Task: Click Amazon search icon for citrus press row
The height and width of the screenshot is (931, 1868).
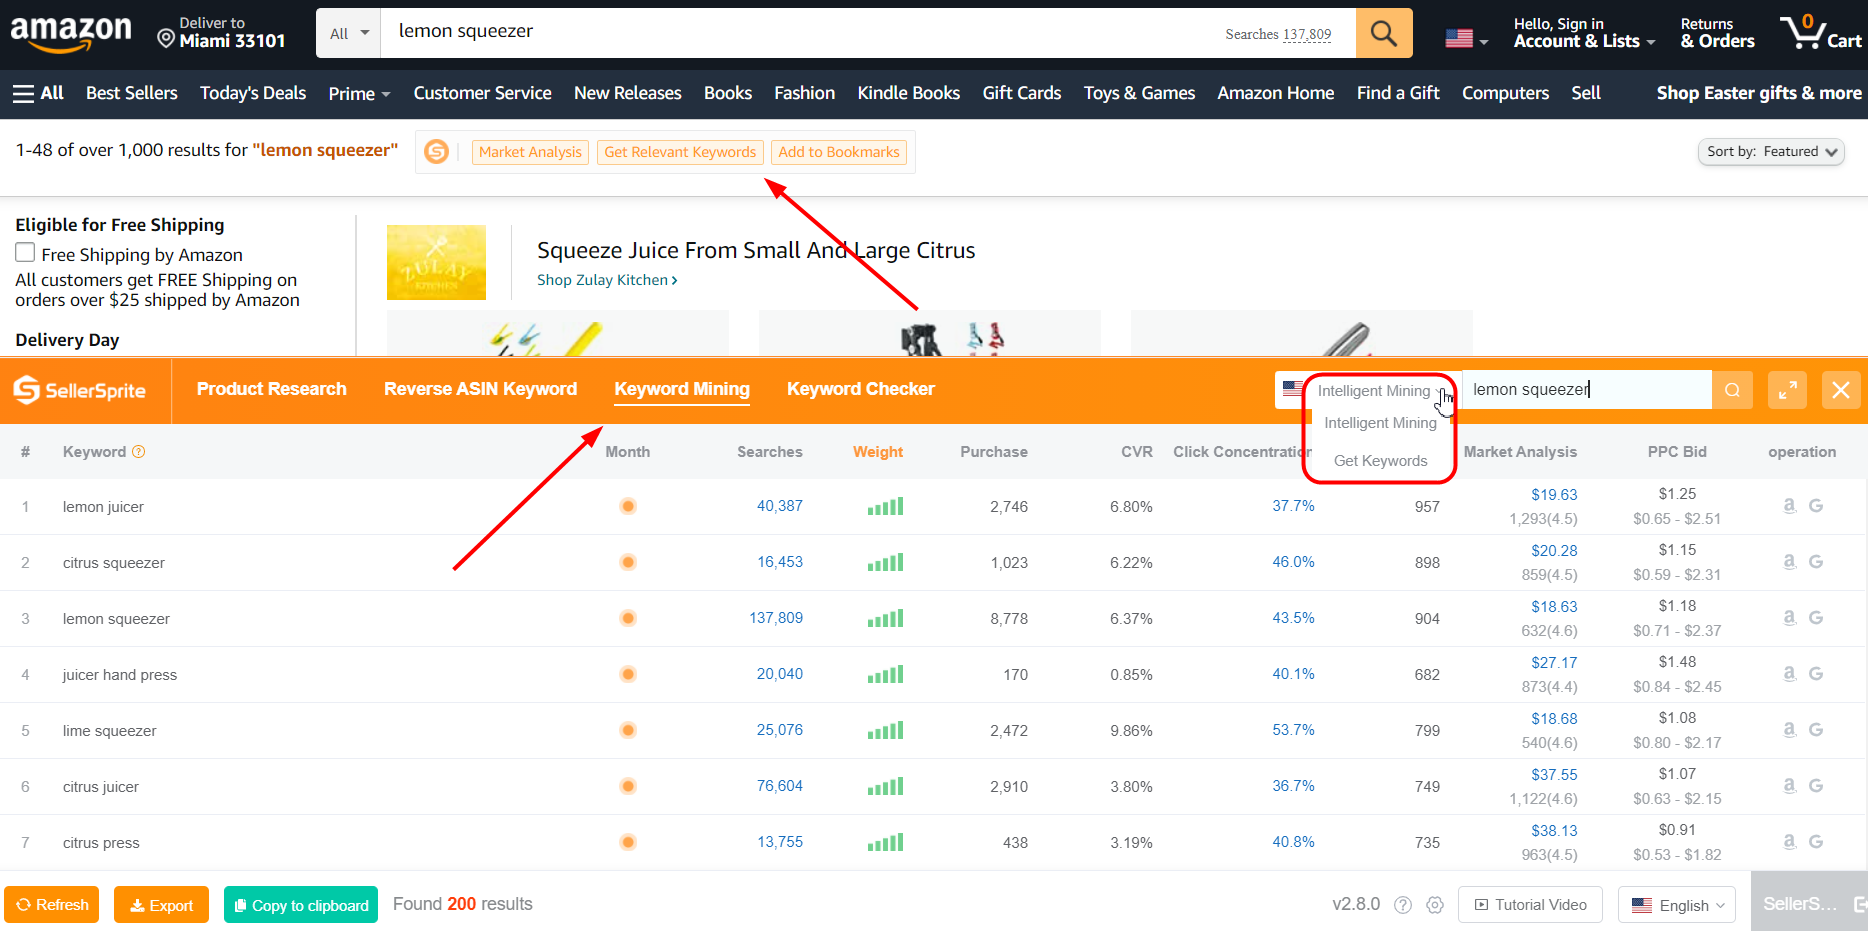Action: (1790, 842)
